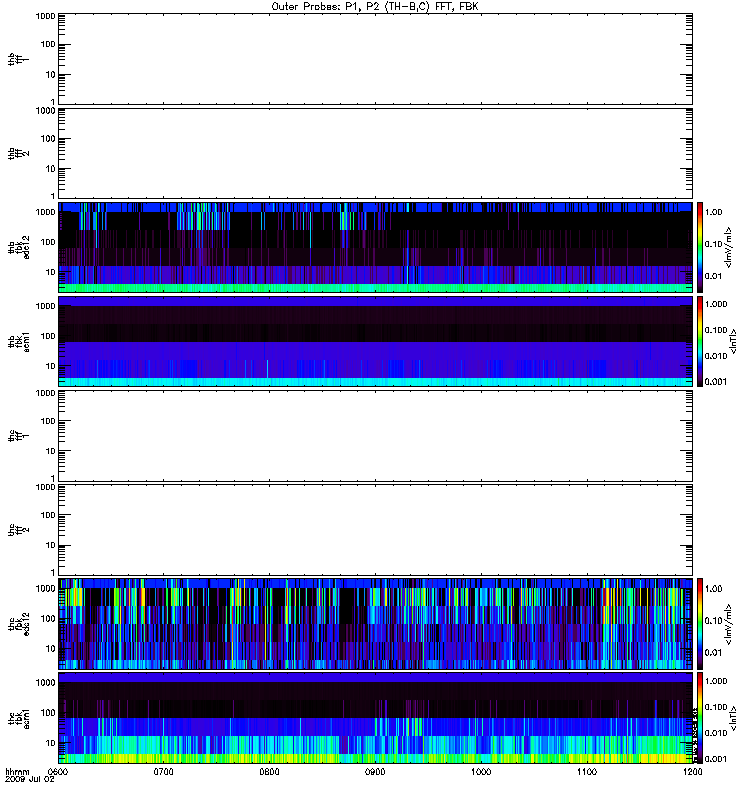Click the '0900' time axis label
The height and width of the screenshot is (800, 750).
(376, 771)
